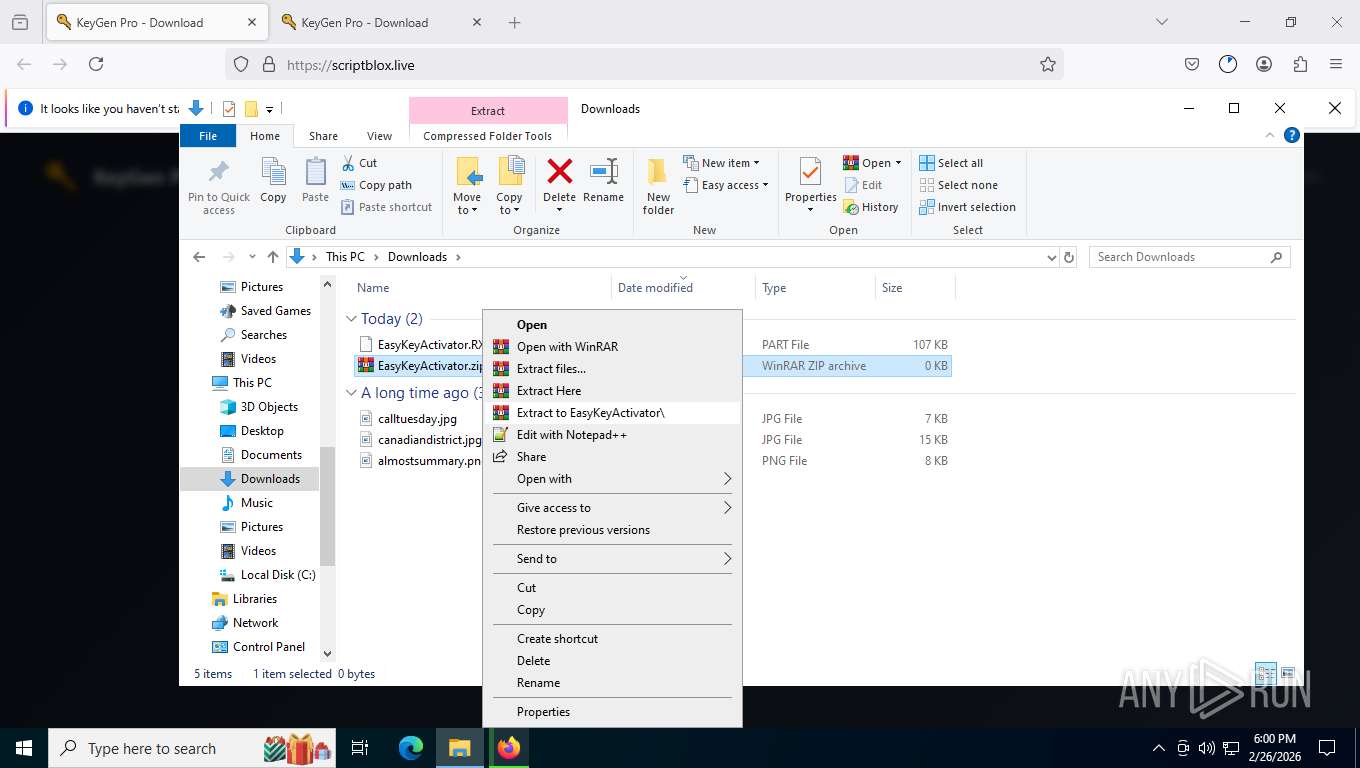The width and height of the screenshot is (1360, 768).
Task: Bookmark this page with star icon
Action: [x=1047, y=64]
